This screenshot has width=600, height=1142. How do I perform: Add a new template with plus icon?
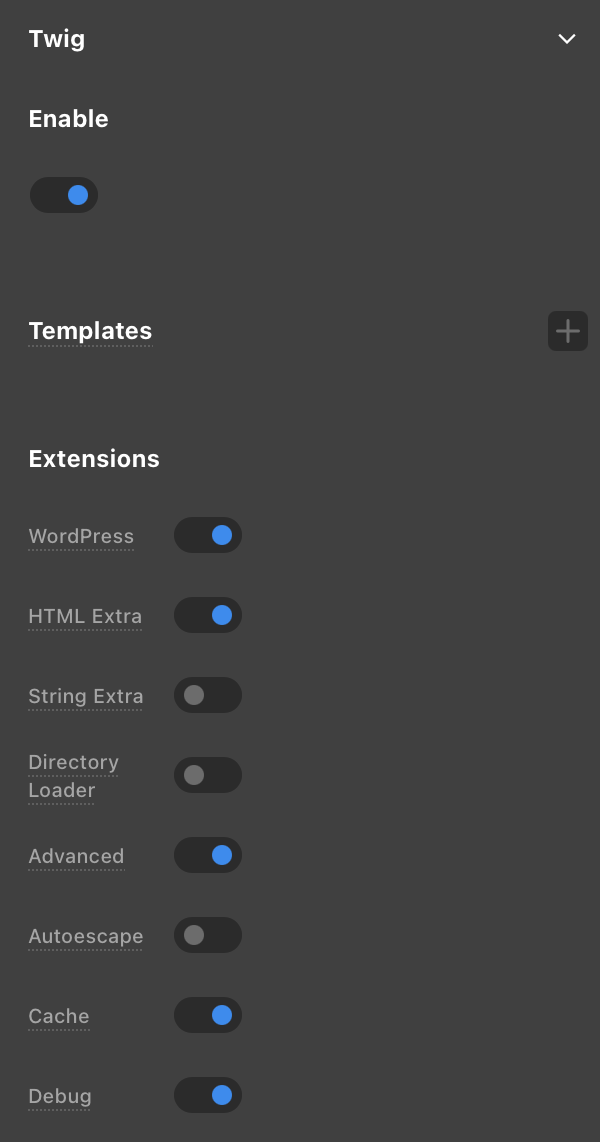tap(567, 331)
